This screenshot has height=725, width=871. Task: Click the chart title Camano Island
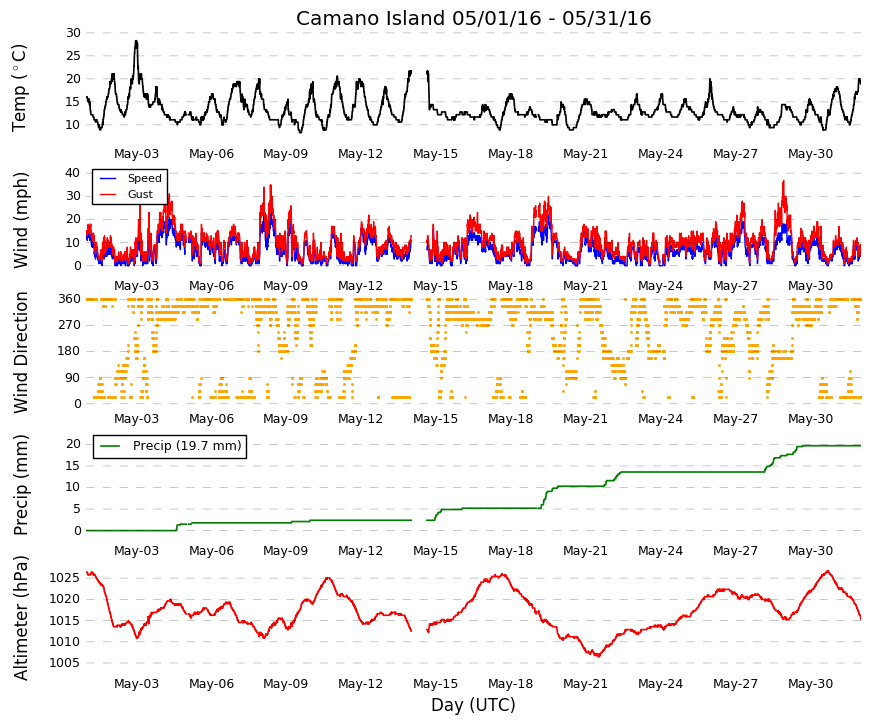tap(473, 18)
